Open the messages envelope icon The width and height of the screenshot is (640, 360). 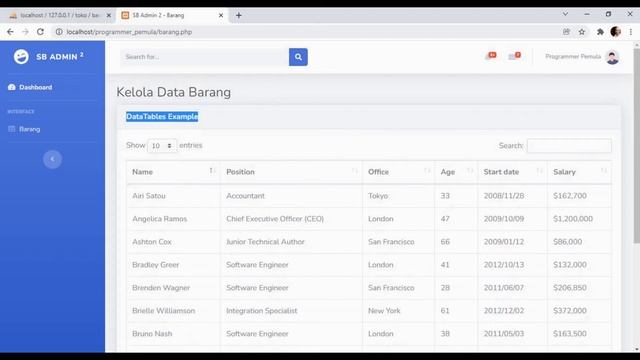pos(514,56)
